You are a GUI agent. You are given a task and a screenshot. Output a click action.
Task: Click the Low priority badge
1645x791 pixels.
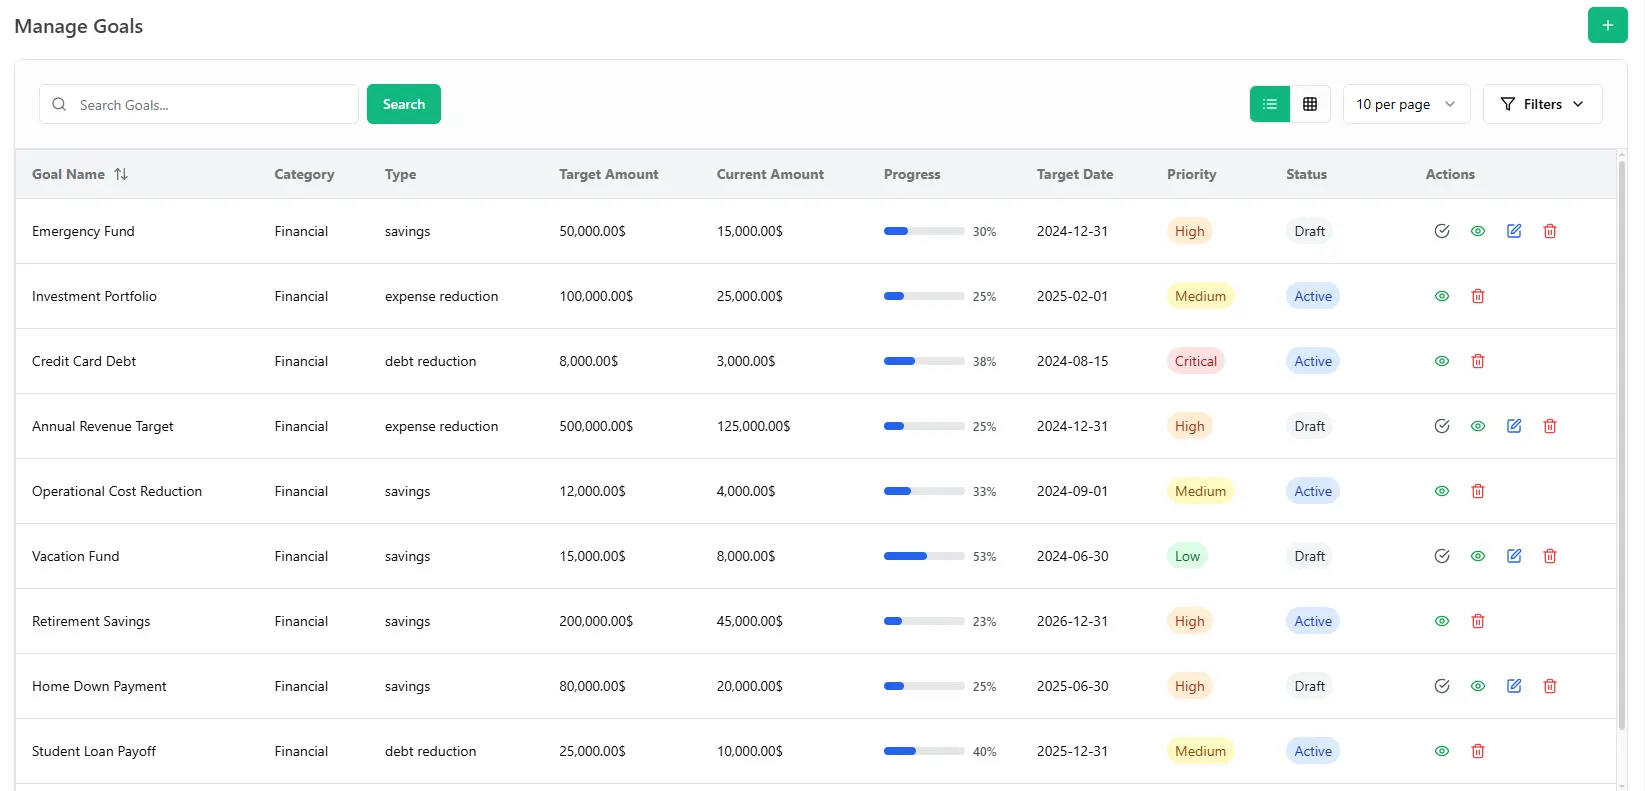click(x=1187, y=556)
